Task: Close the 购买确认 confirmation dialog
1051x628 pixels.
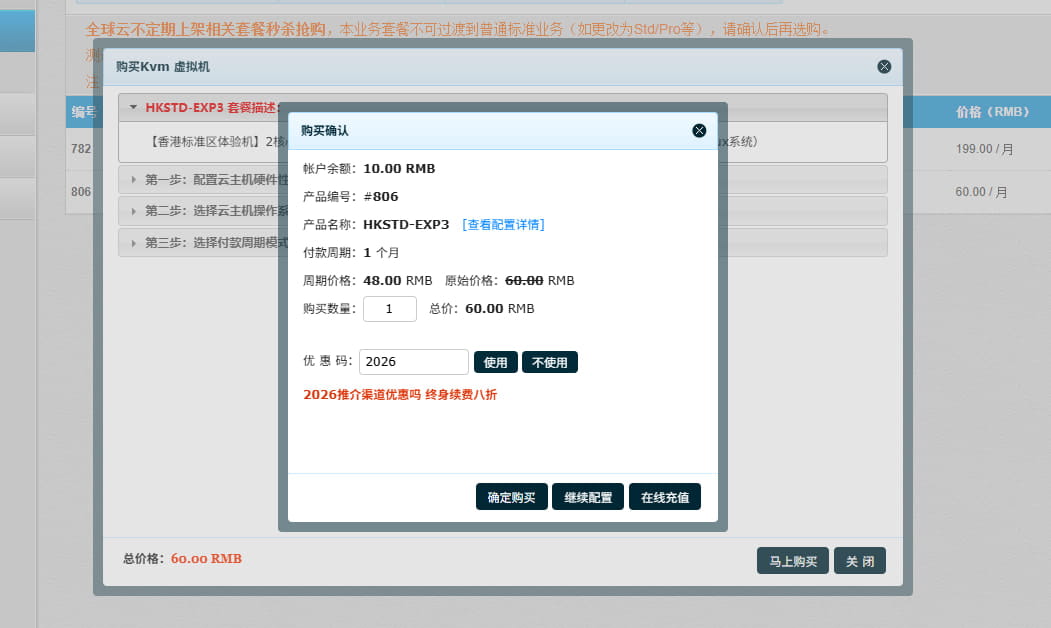Action: pos(698,130)
